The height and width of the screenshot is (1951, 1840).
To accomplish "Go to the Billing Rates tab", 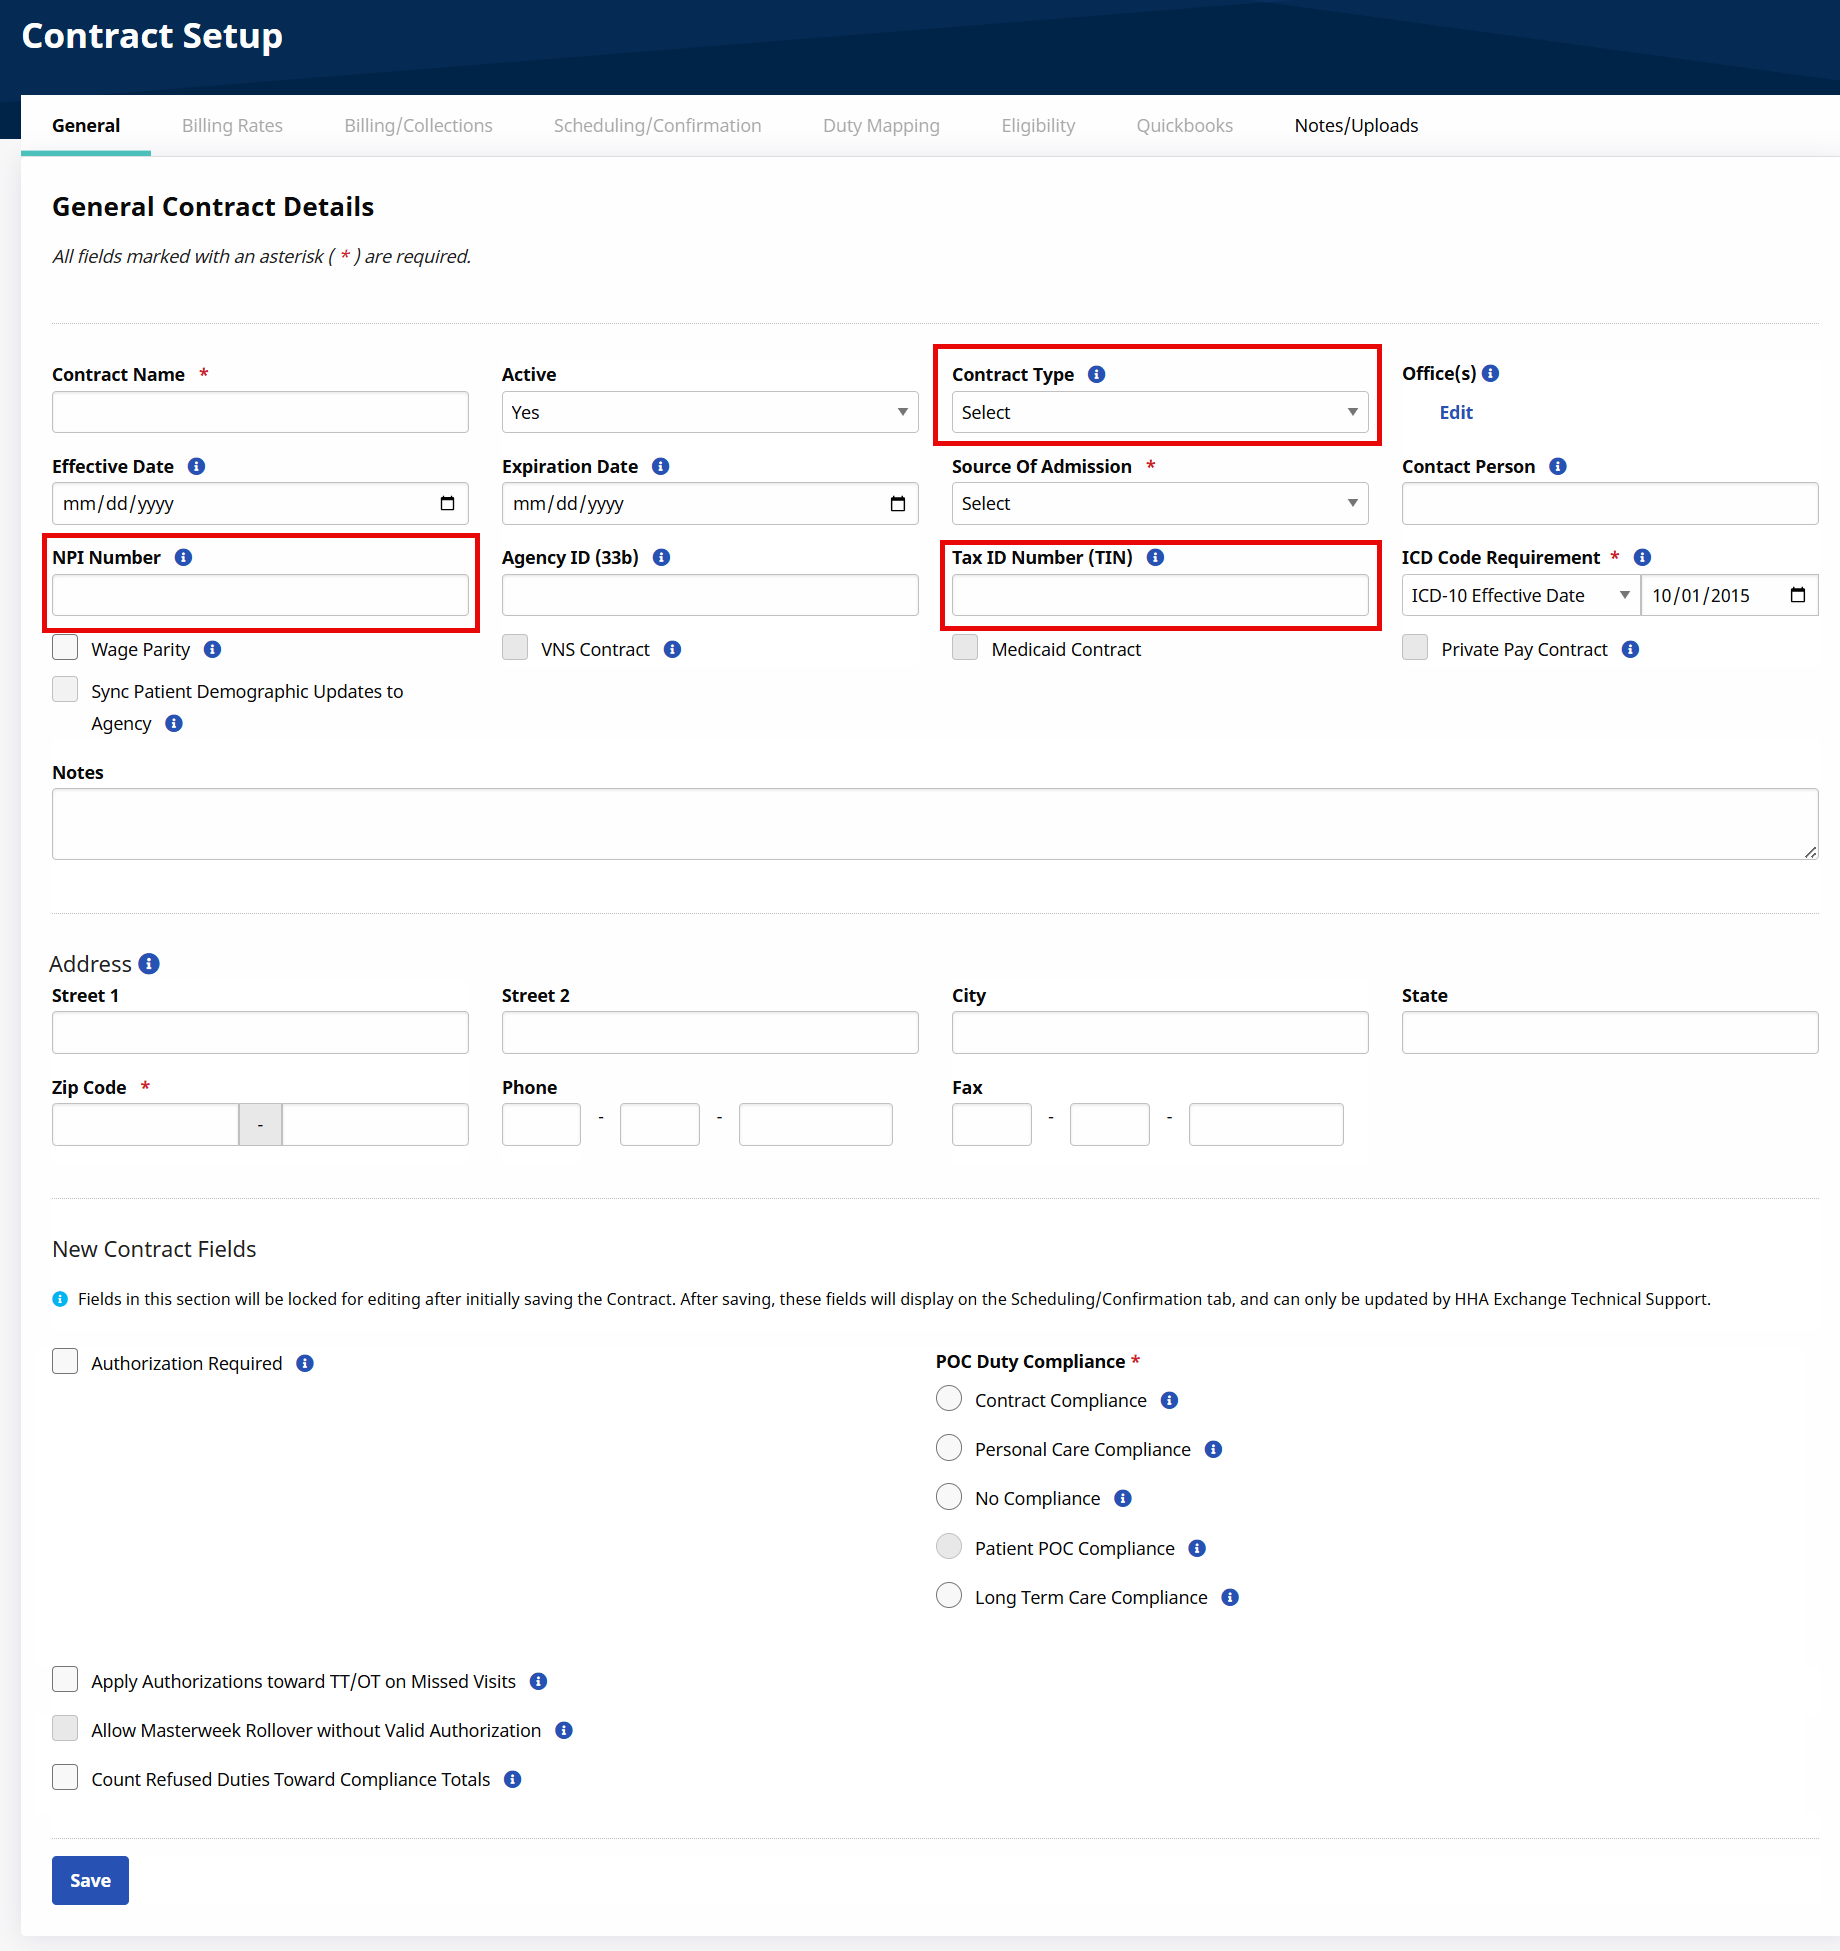I will coord(232,126).
